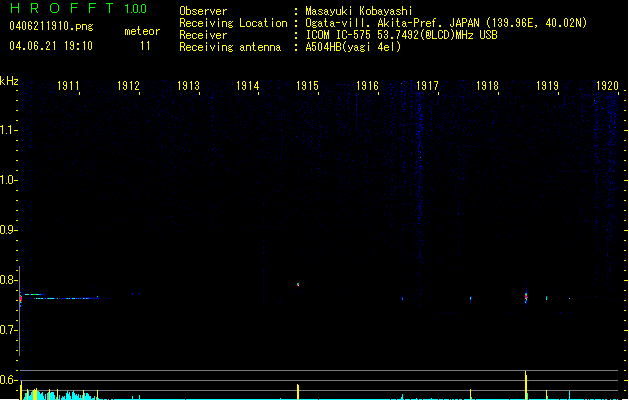Click the date stamp 04.06.21 19:10
629x400 pixels.
pyautogui.click(x=51, y=46)
